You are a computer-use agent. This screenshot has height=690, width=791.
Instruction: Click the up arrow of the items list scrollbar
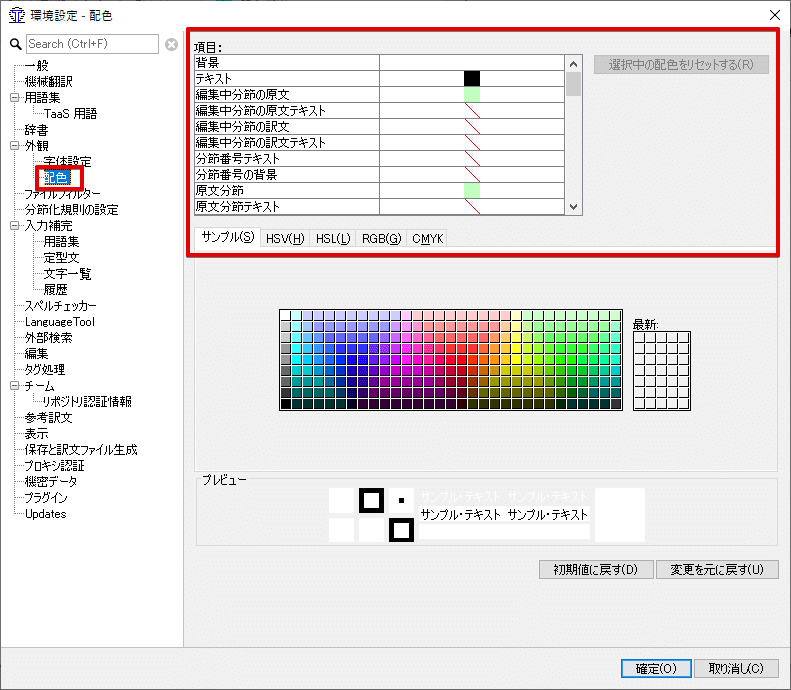(573, 64)
